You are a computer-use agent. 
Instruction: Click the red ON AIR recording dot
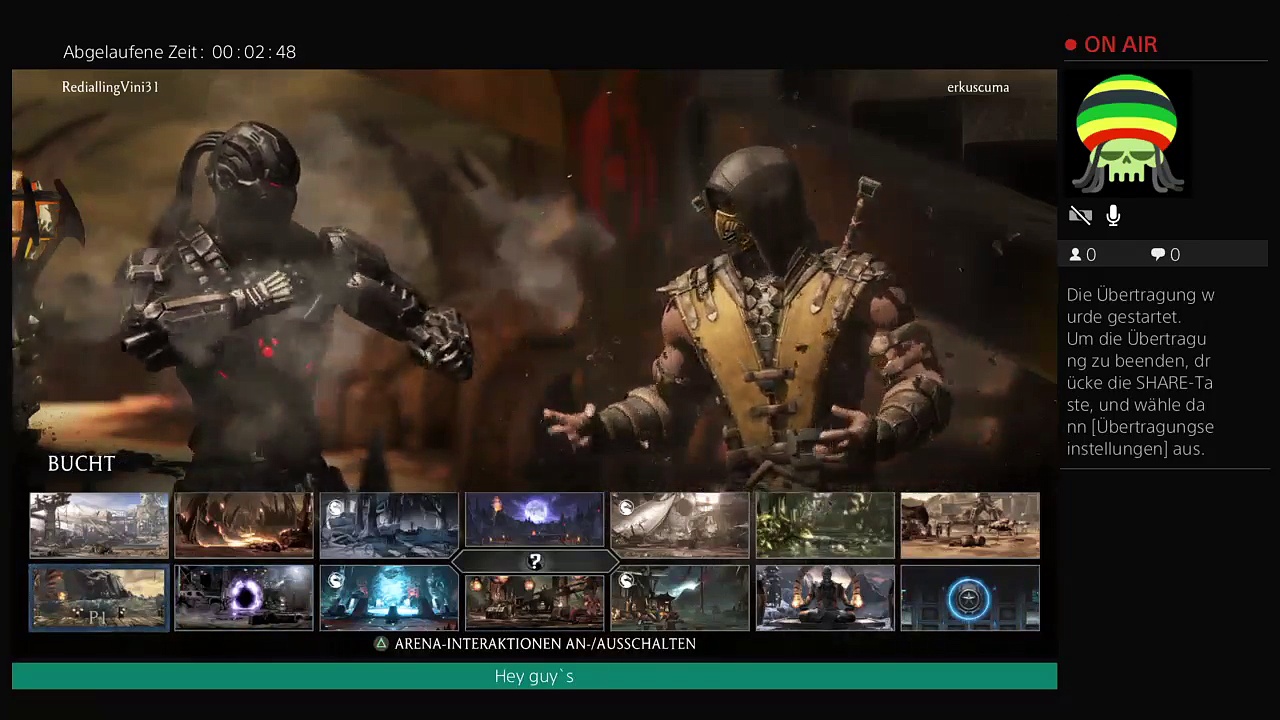(x=1071, y=45)
